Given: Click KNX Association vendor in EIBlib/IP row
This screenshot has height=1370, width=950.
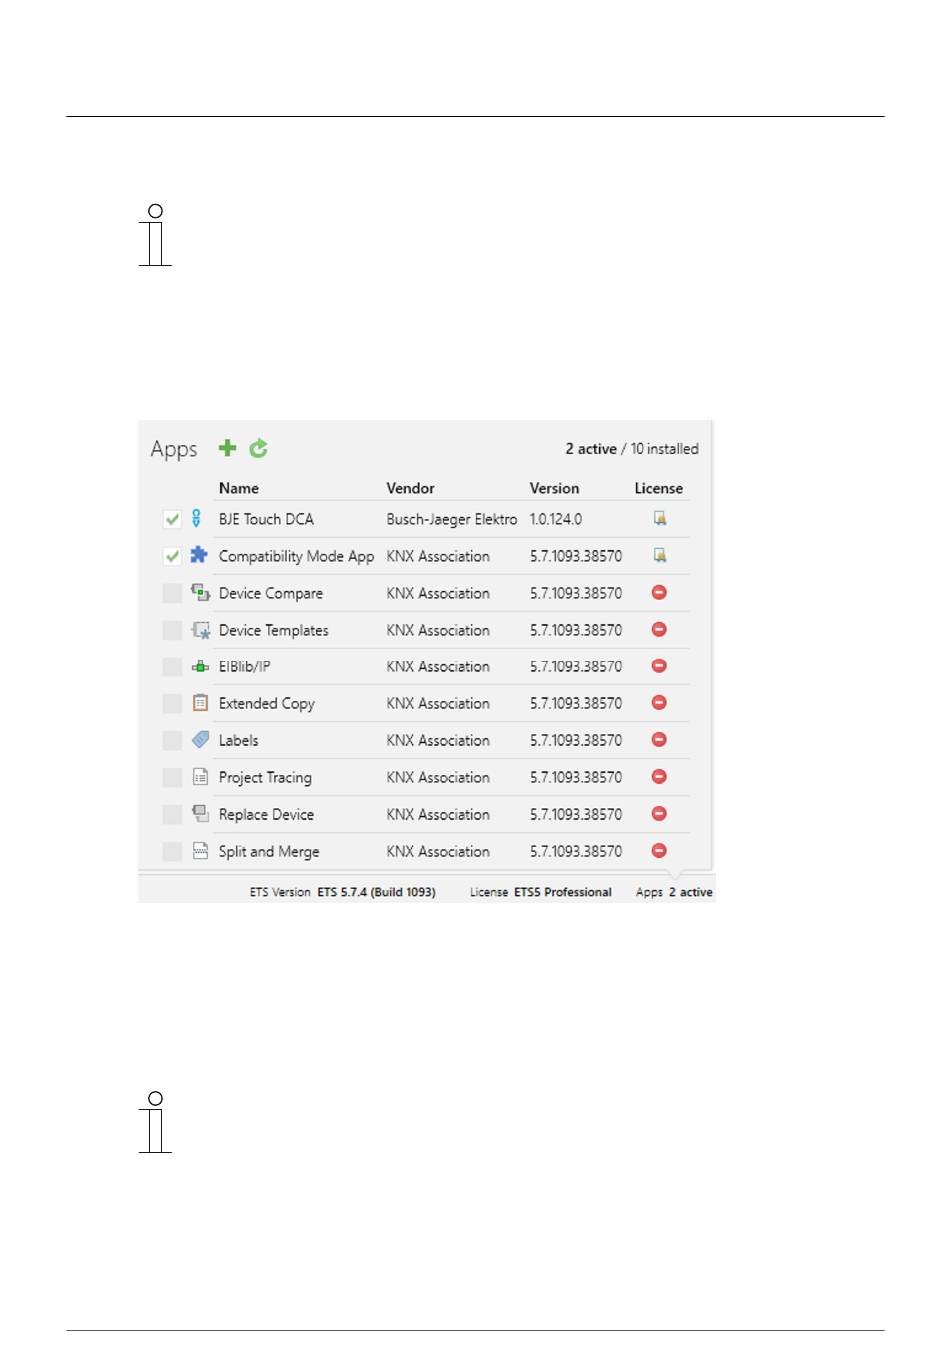Looking at the screenshot, I should tap(439, 666).
